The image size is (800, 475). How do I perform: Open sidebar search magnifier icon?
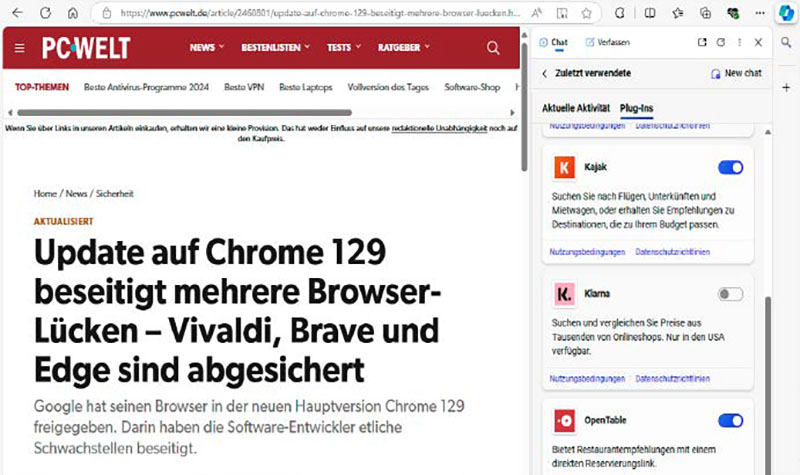pyautogui.click(x=786, y=43)
